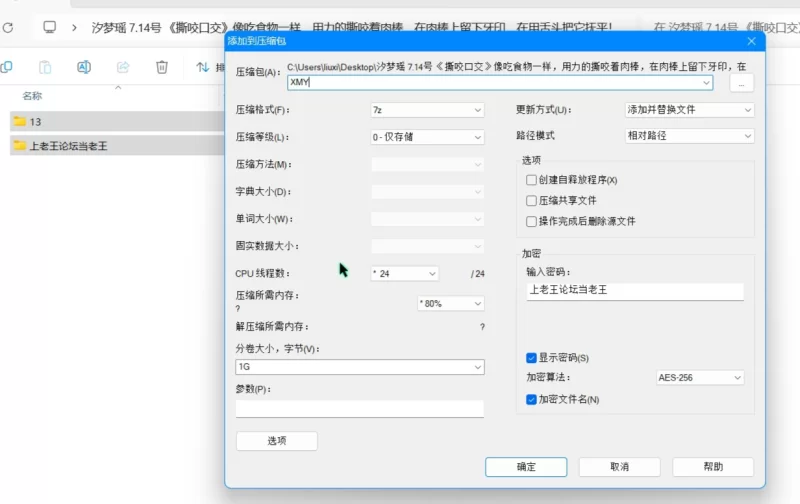The width and height of the screenshot is (800, 504).
Task: Click the 取消 button
Action: 619,467
